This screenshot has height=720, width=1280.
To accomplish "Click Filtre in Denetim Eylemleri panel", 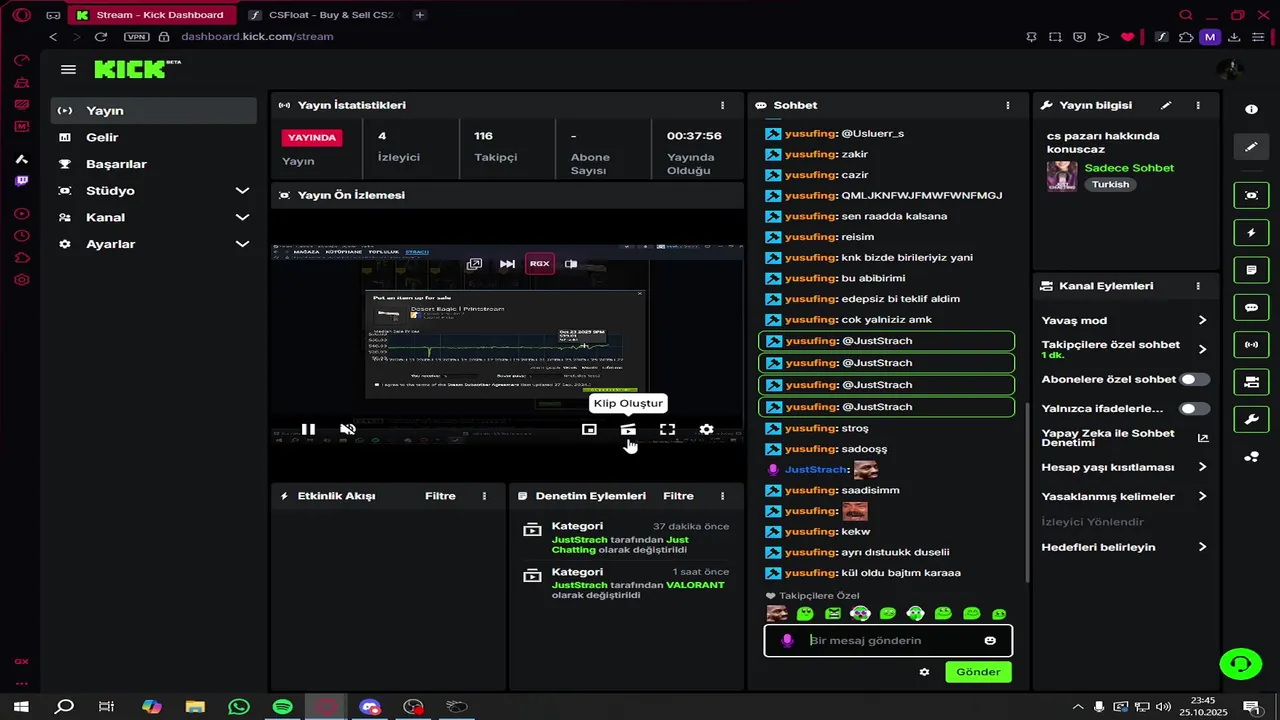I will coord(678,496).
